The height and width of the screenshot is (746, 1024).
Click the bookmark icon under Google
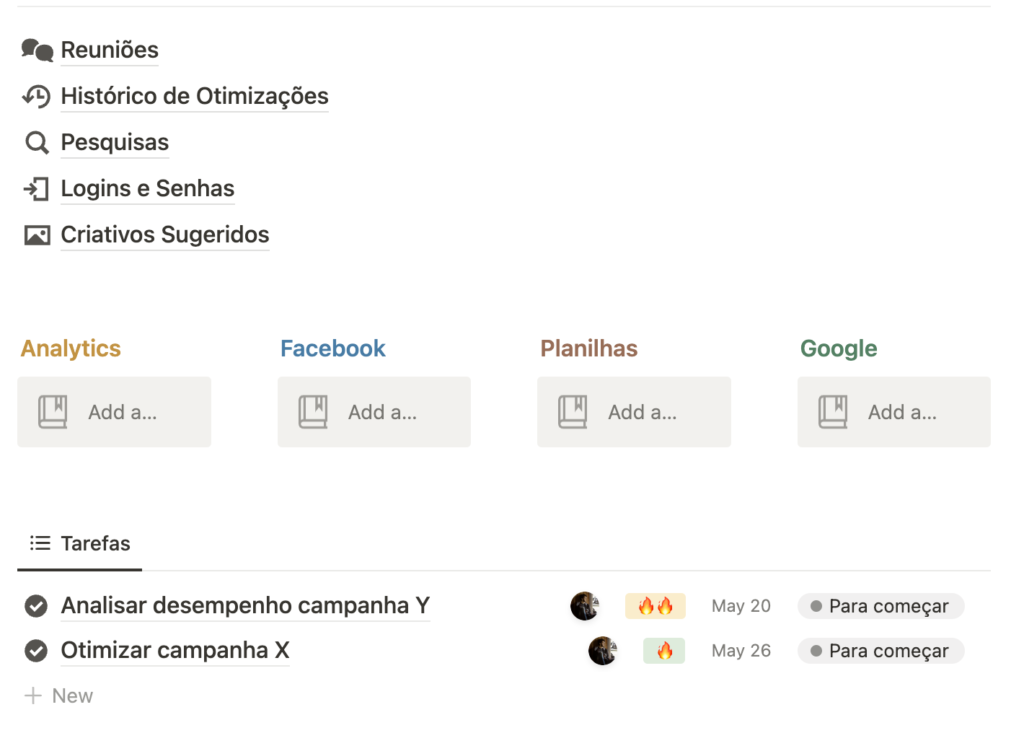(833, 412)
